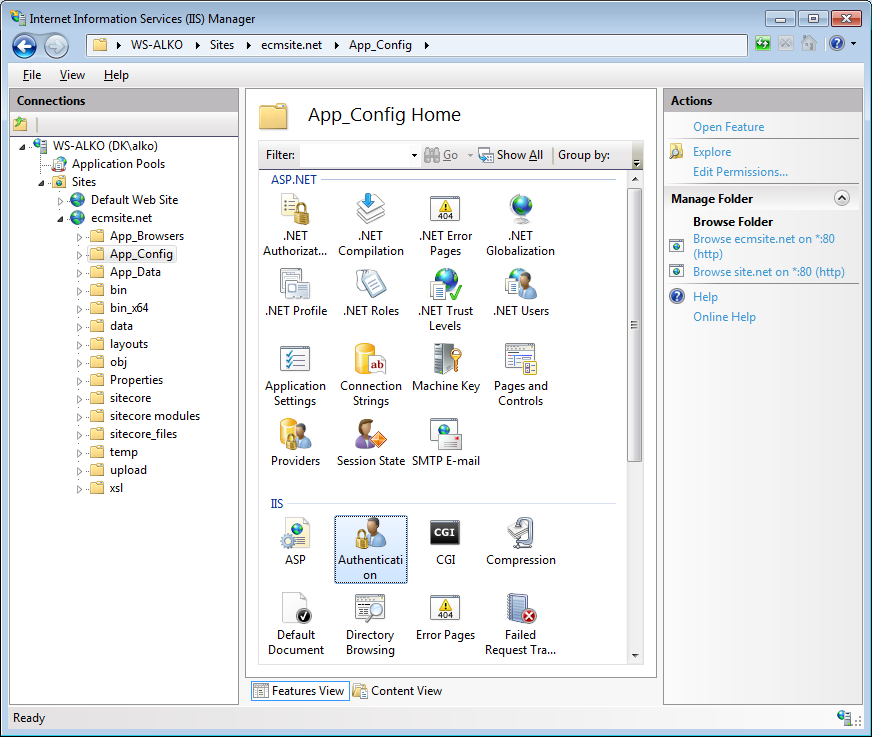The height and width of the screenshot is (737, 872).
Task: Switch to Content View tab
Action: [x=398, y=691]
